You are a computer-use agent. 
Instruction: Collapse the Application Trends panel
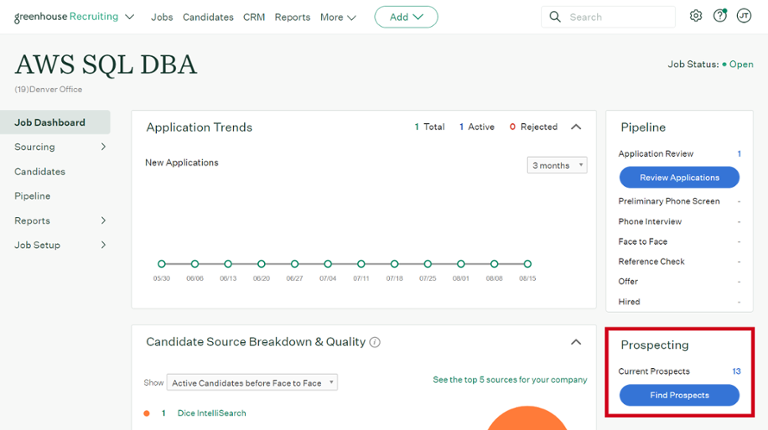tap(576, 127)
